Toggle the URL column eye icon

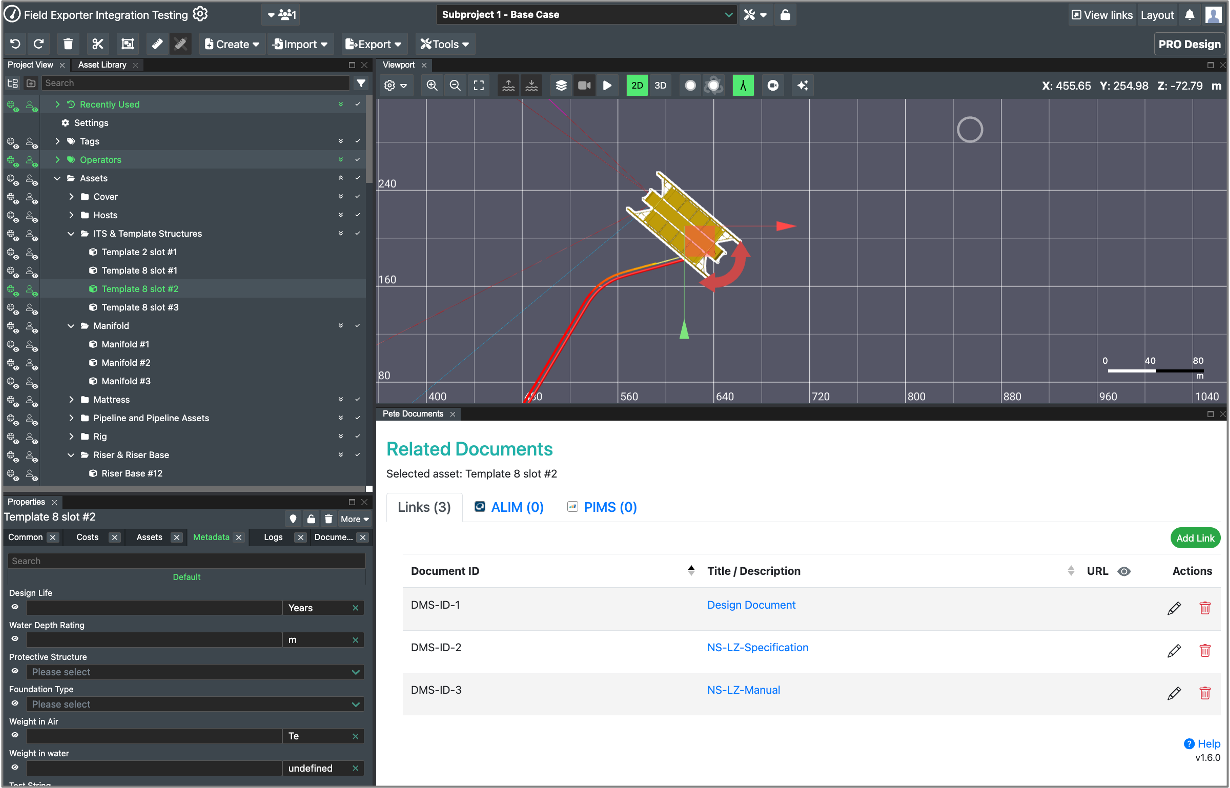1124,572
